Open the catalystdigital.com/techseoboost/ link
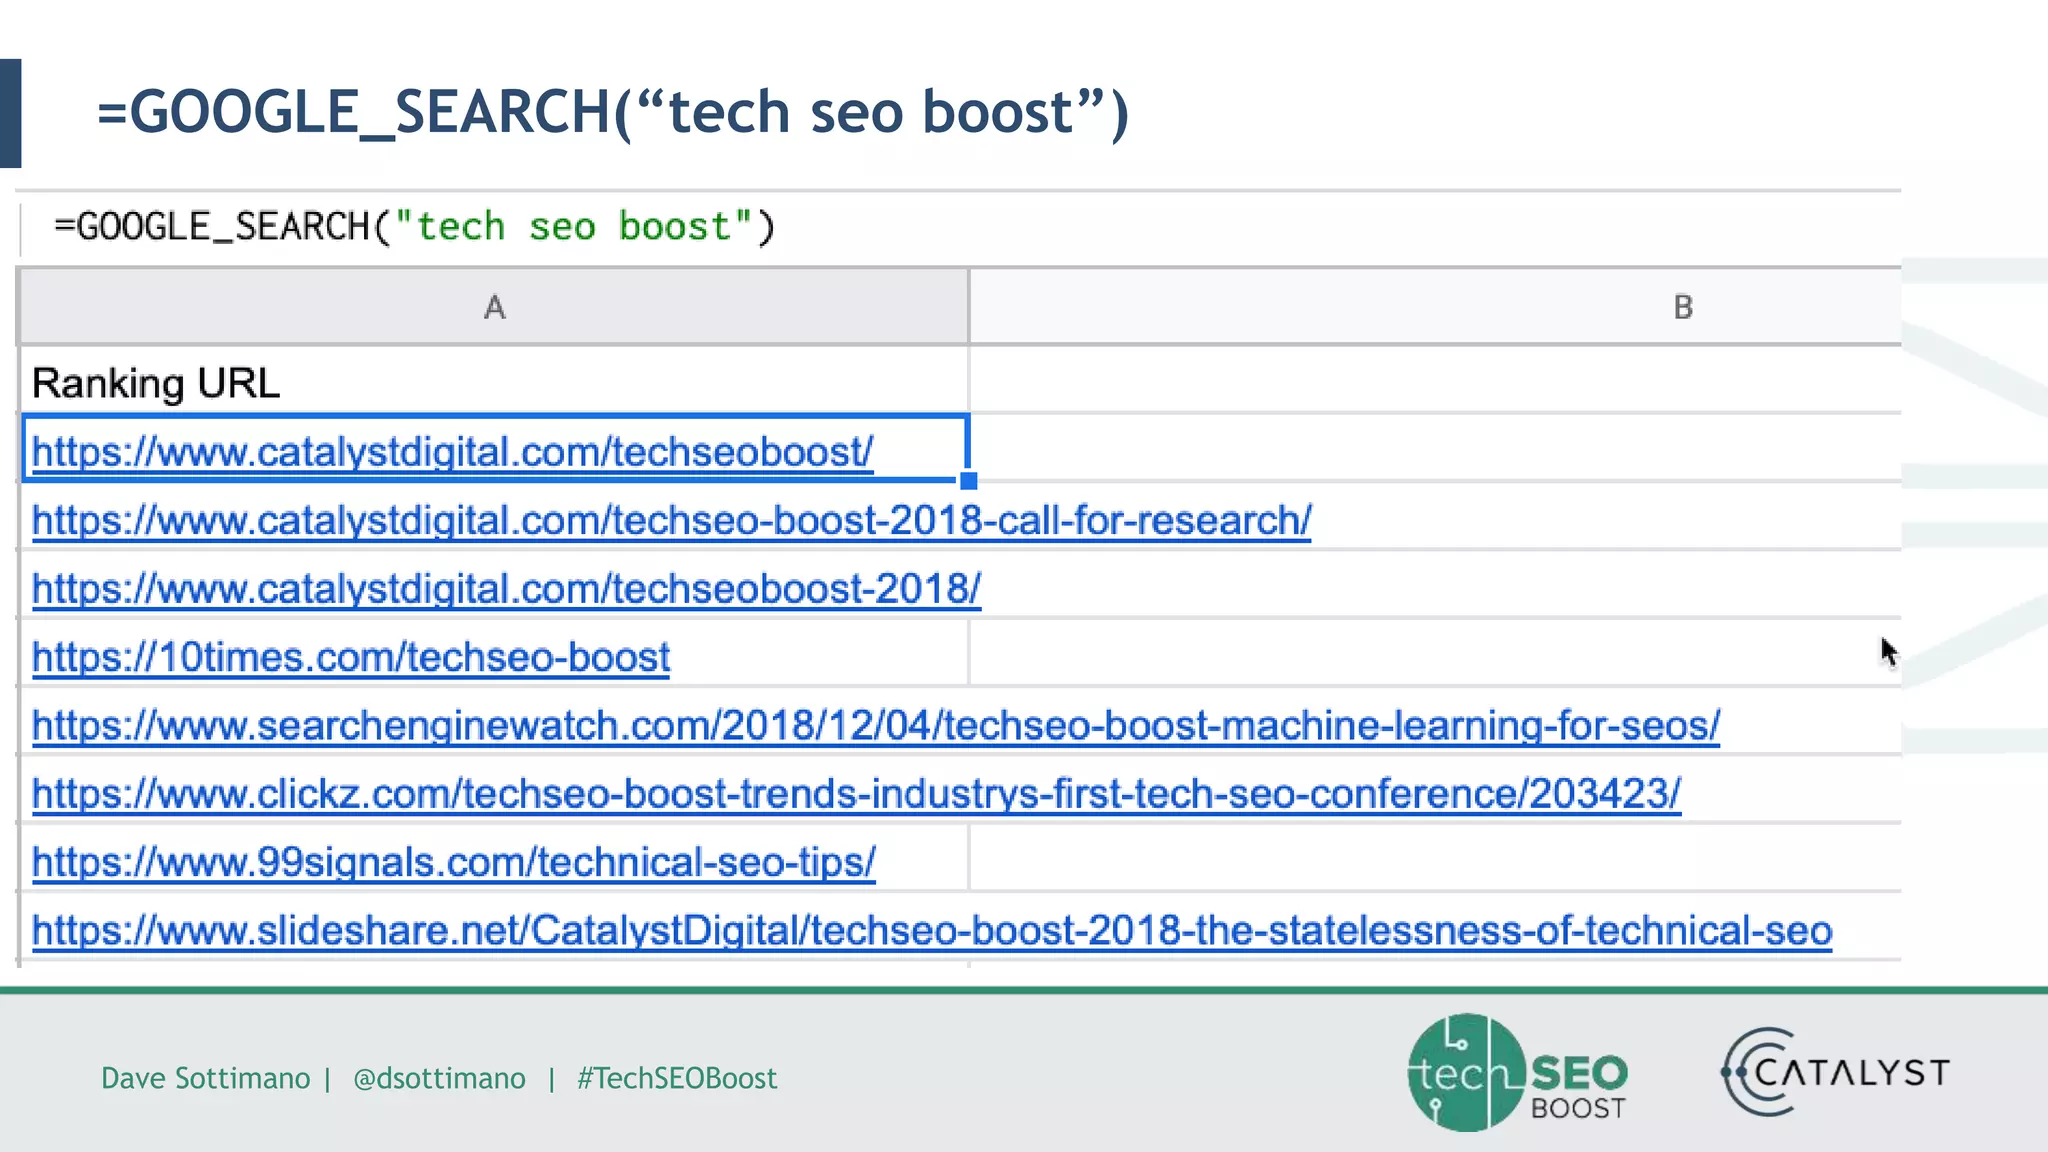Screen dimensions: 2048x1152 tap(452, 452)
